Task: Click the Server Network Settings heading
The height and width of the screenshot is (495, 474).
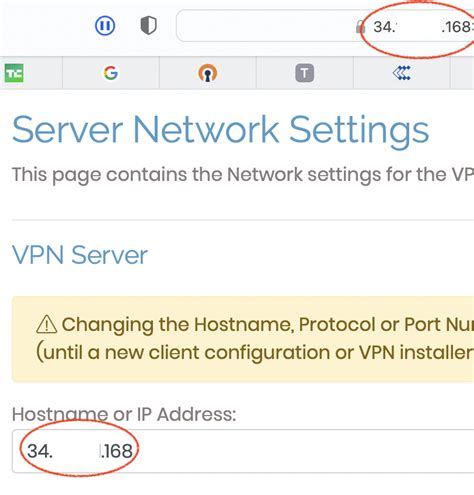Action: [221, 131]
